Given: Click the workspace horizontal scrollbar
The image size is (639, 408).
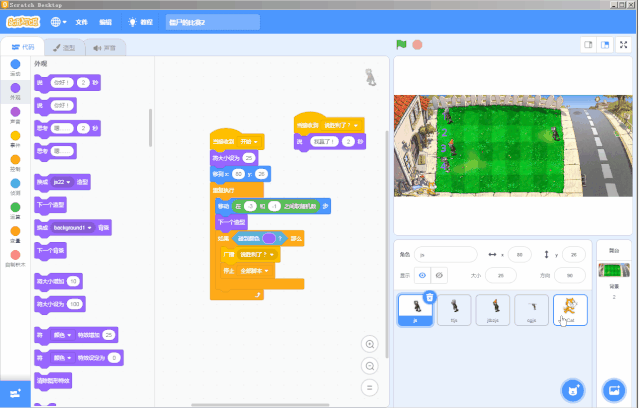Looking at the screenshot, I should tap(260, 405).
